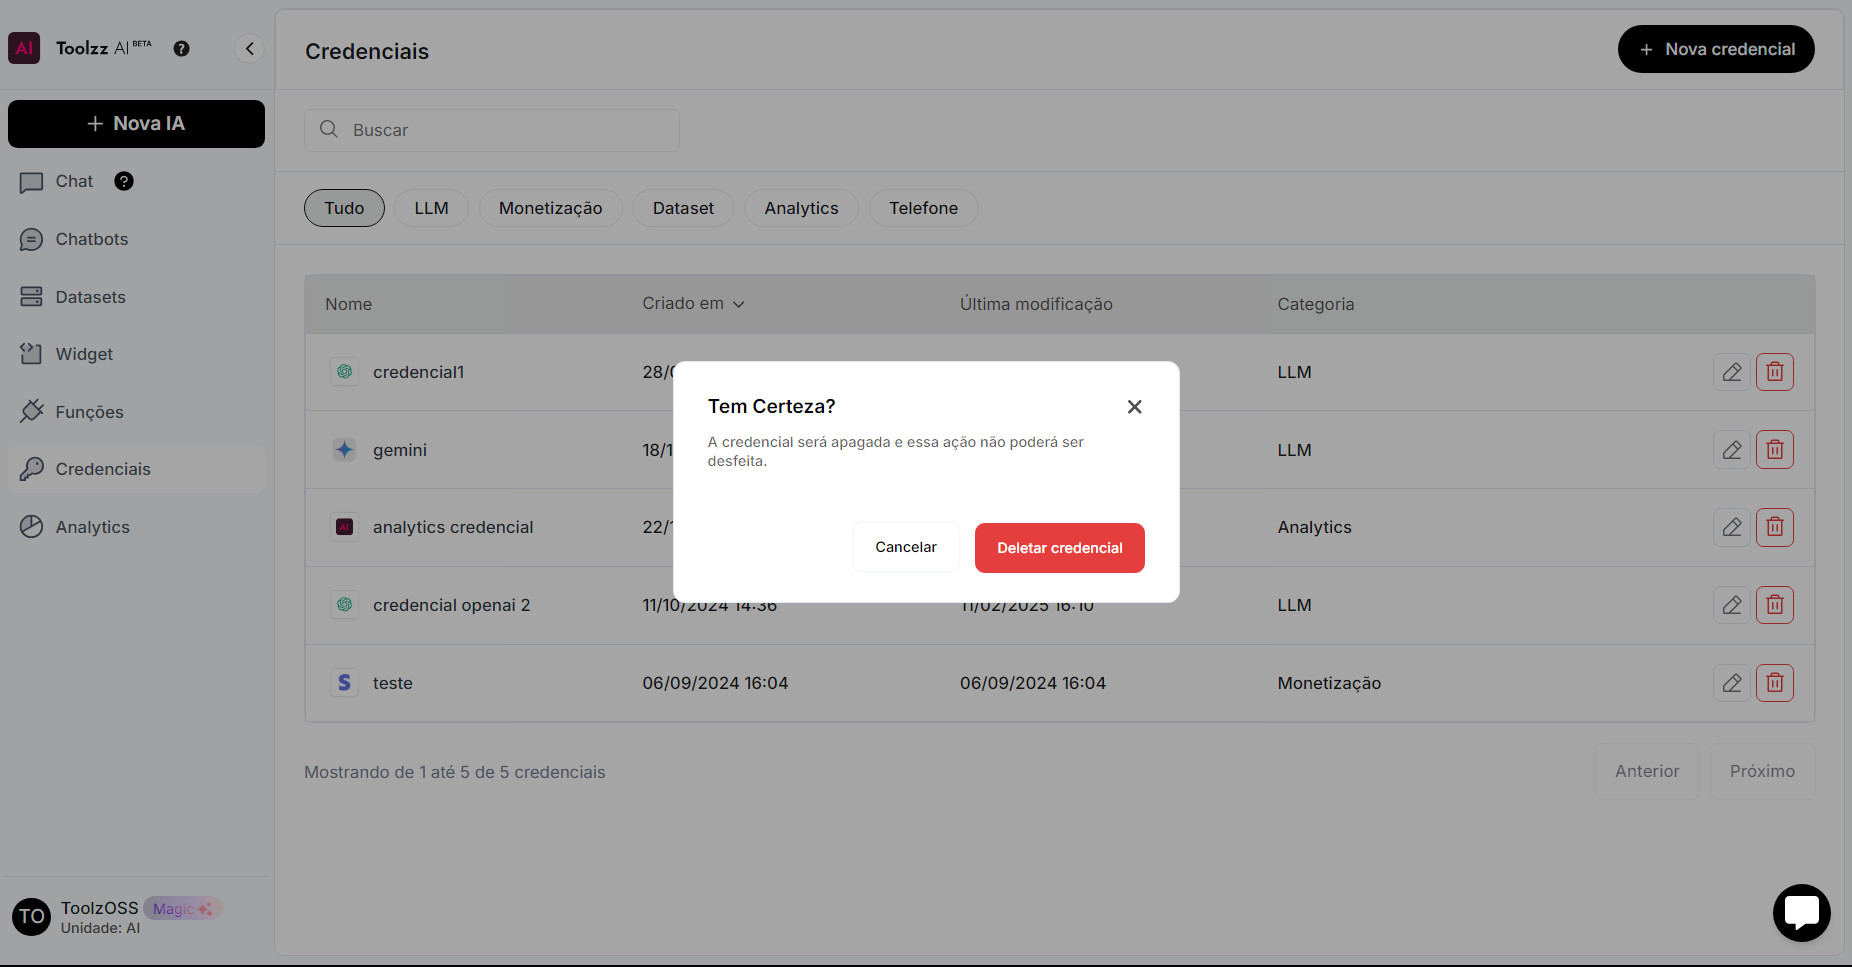
Task: Delete the credencial openai 2 row
Action: coord(1775,605)
